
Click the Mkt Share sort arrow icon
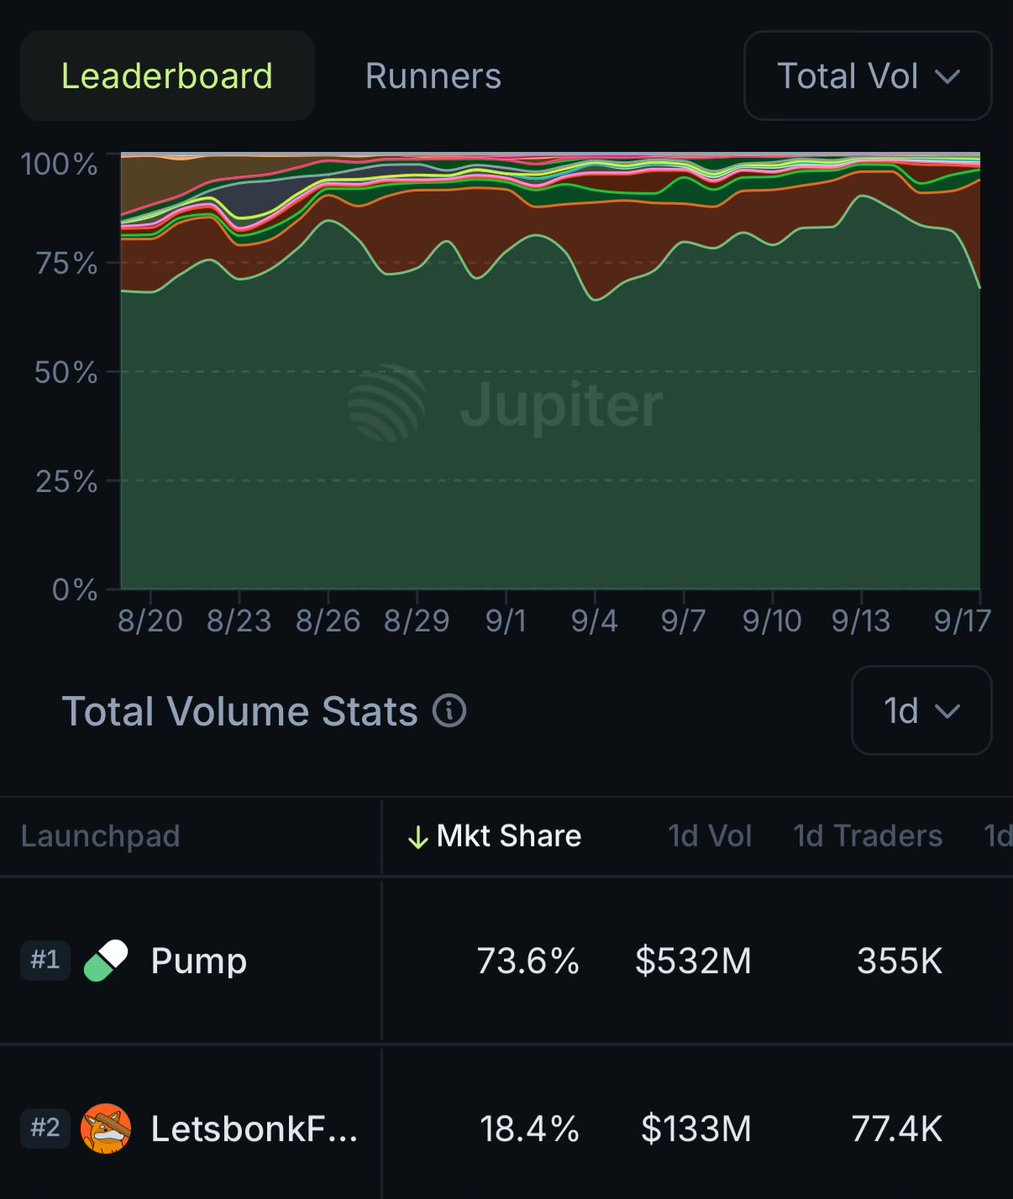point(417,837)
